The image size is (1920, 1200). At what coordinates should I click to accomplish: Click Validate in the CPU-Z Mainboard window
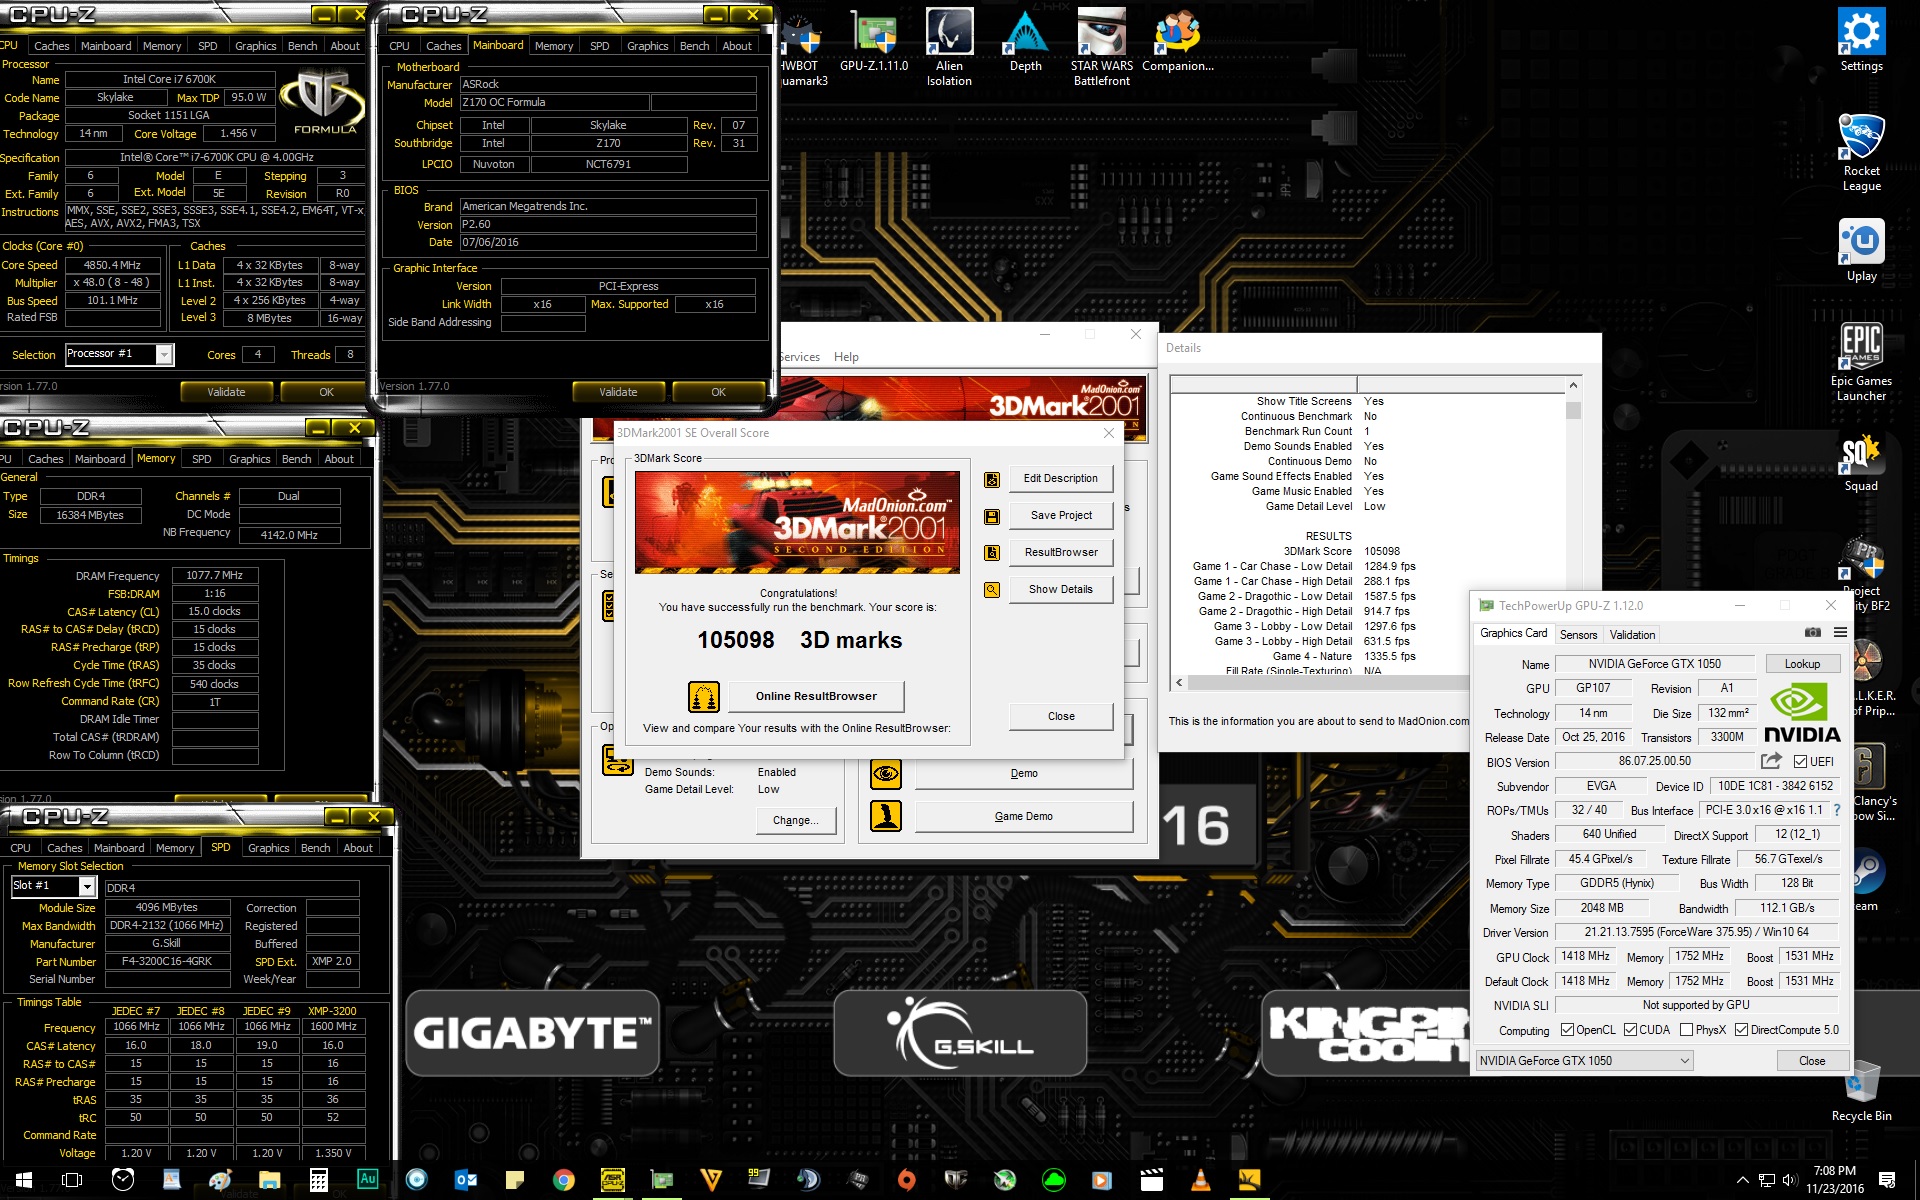(618, 392)
